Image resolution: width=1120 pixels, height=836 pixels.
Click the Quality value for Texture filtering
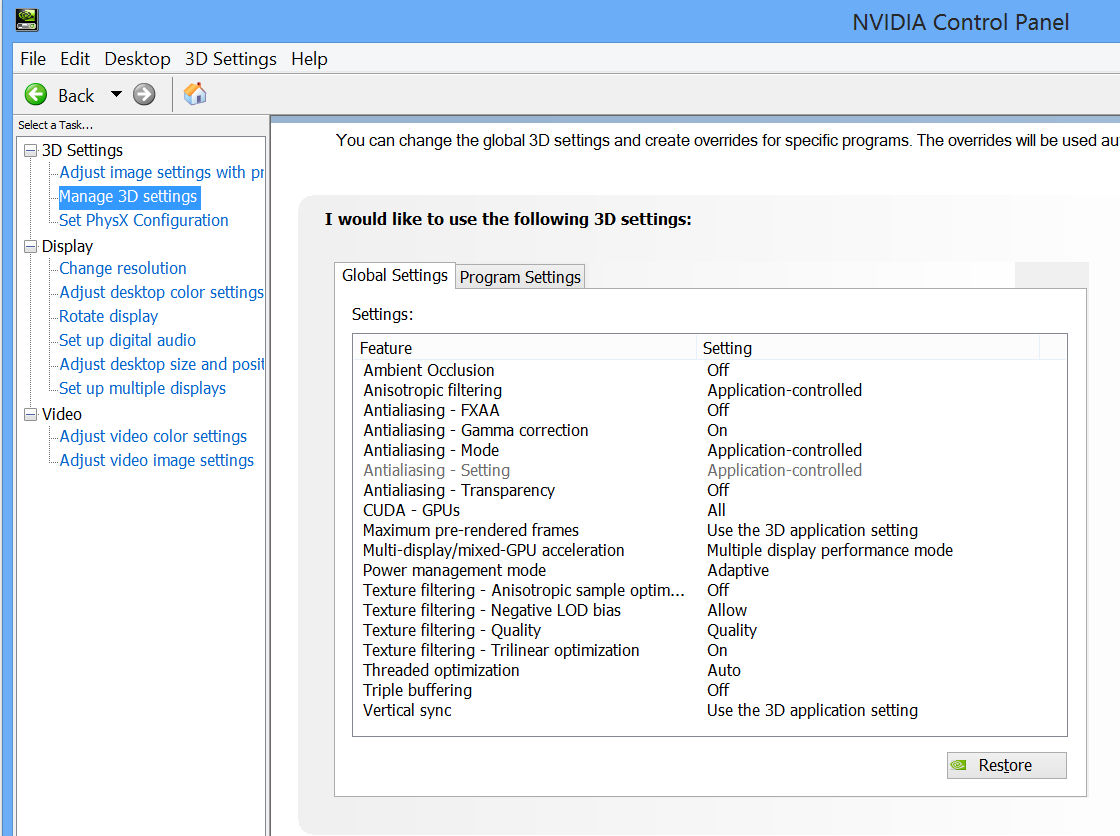tap(732, 630)
